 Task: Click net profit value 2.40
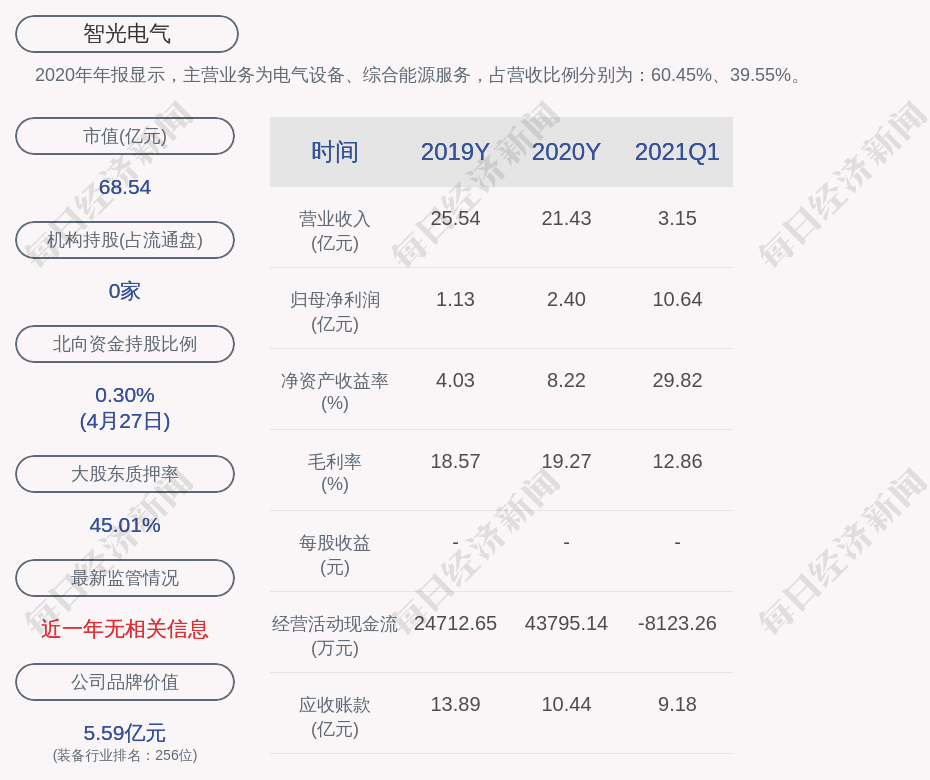[566, 299]
